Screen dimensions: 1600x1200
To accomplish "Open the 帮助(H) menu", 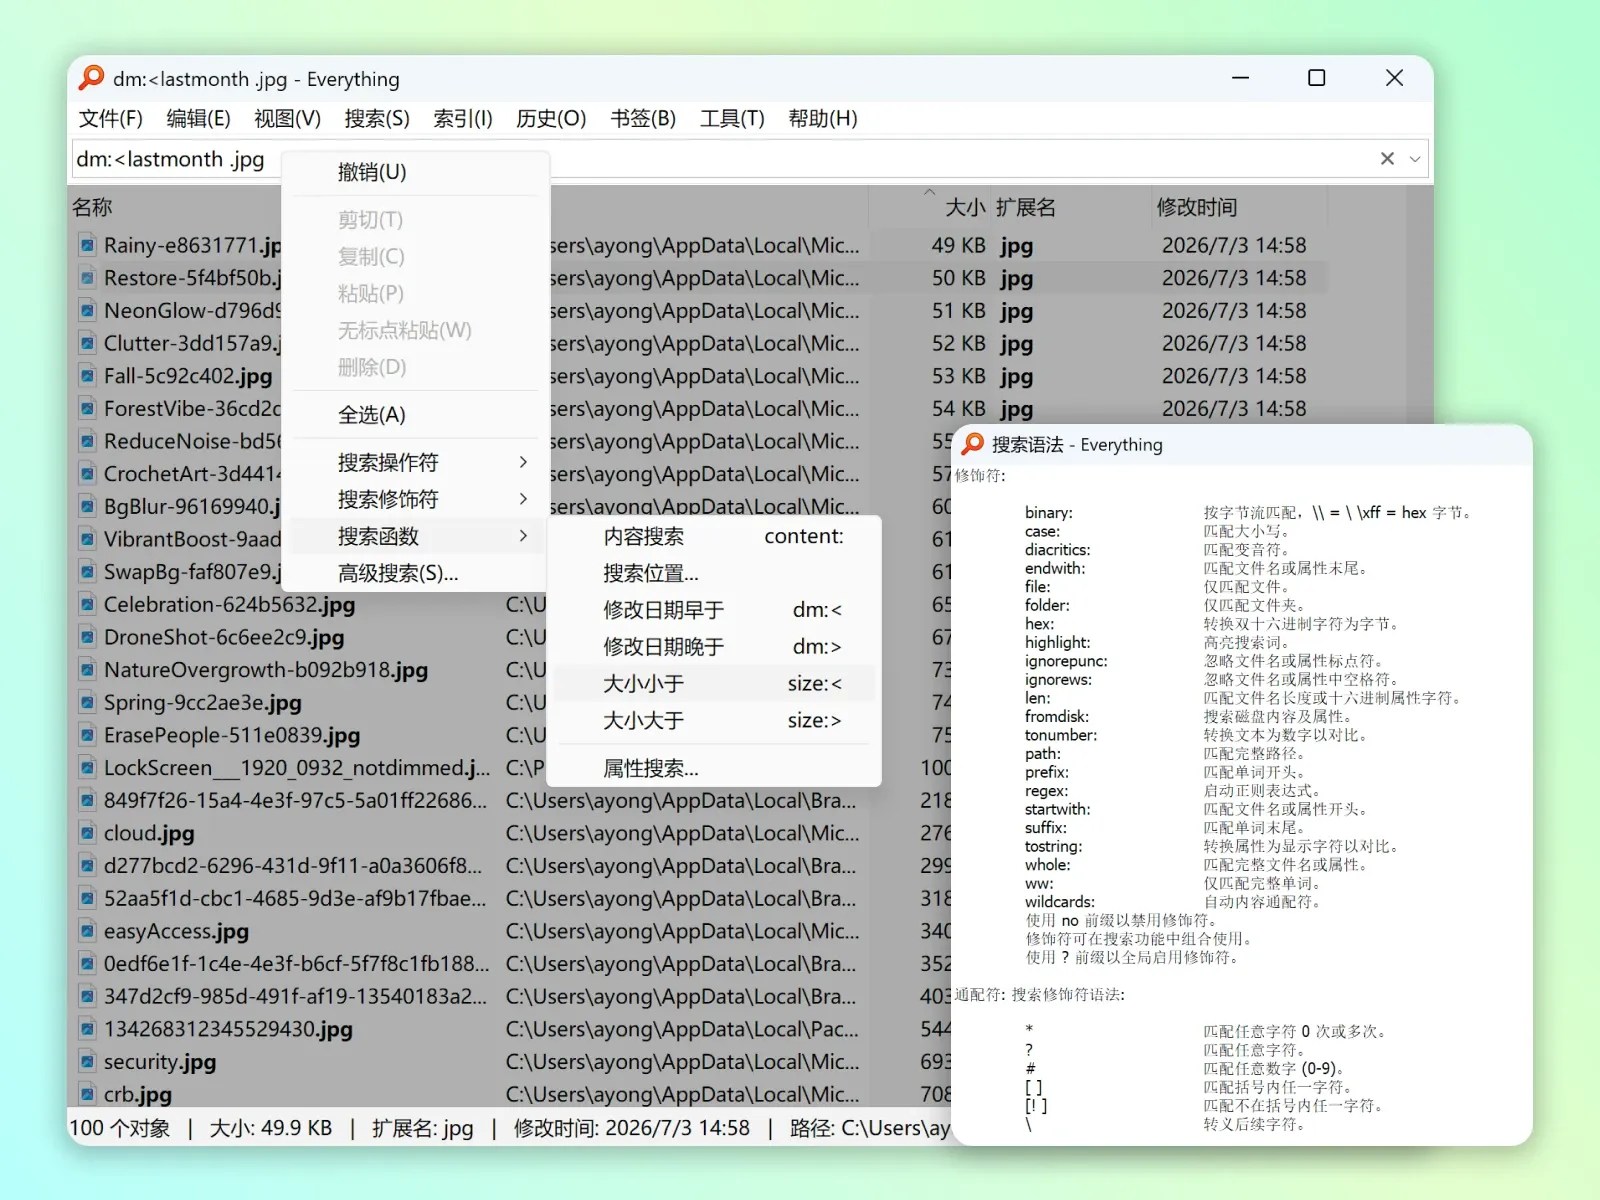I will pyautogui.click(x=823, y=118).
